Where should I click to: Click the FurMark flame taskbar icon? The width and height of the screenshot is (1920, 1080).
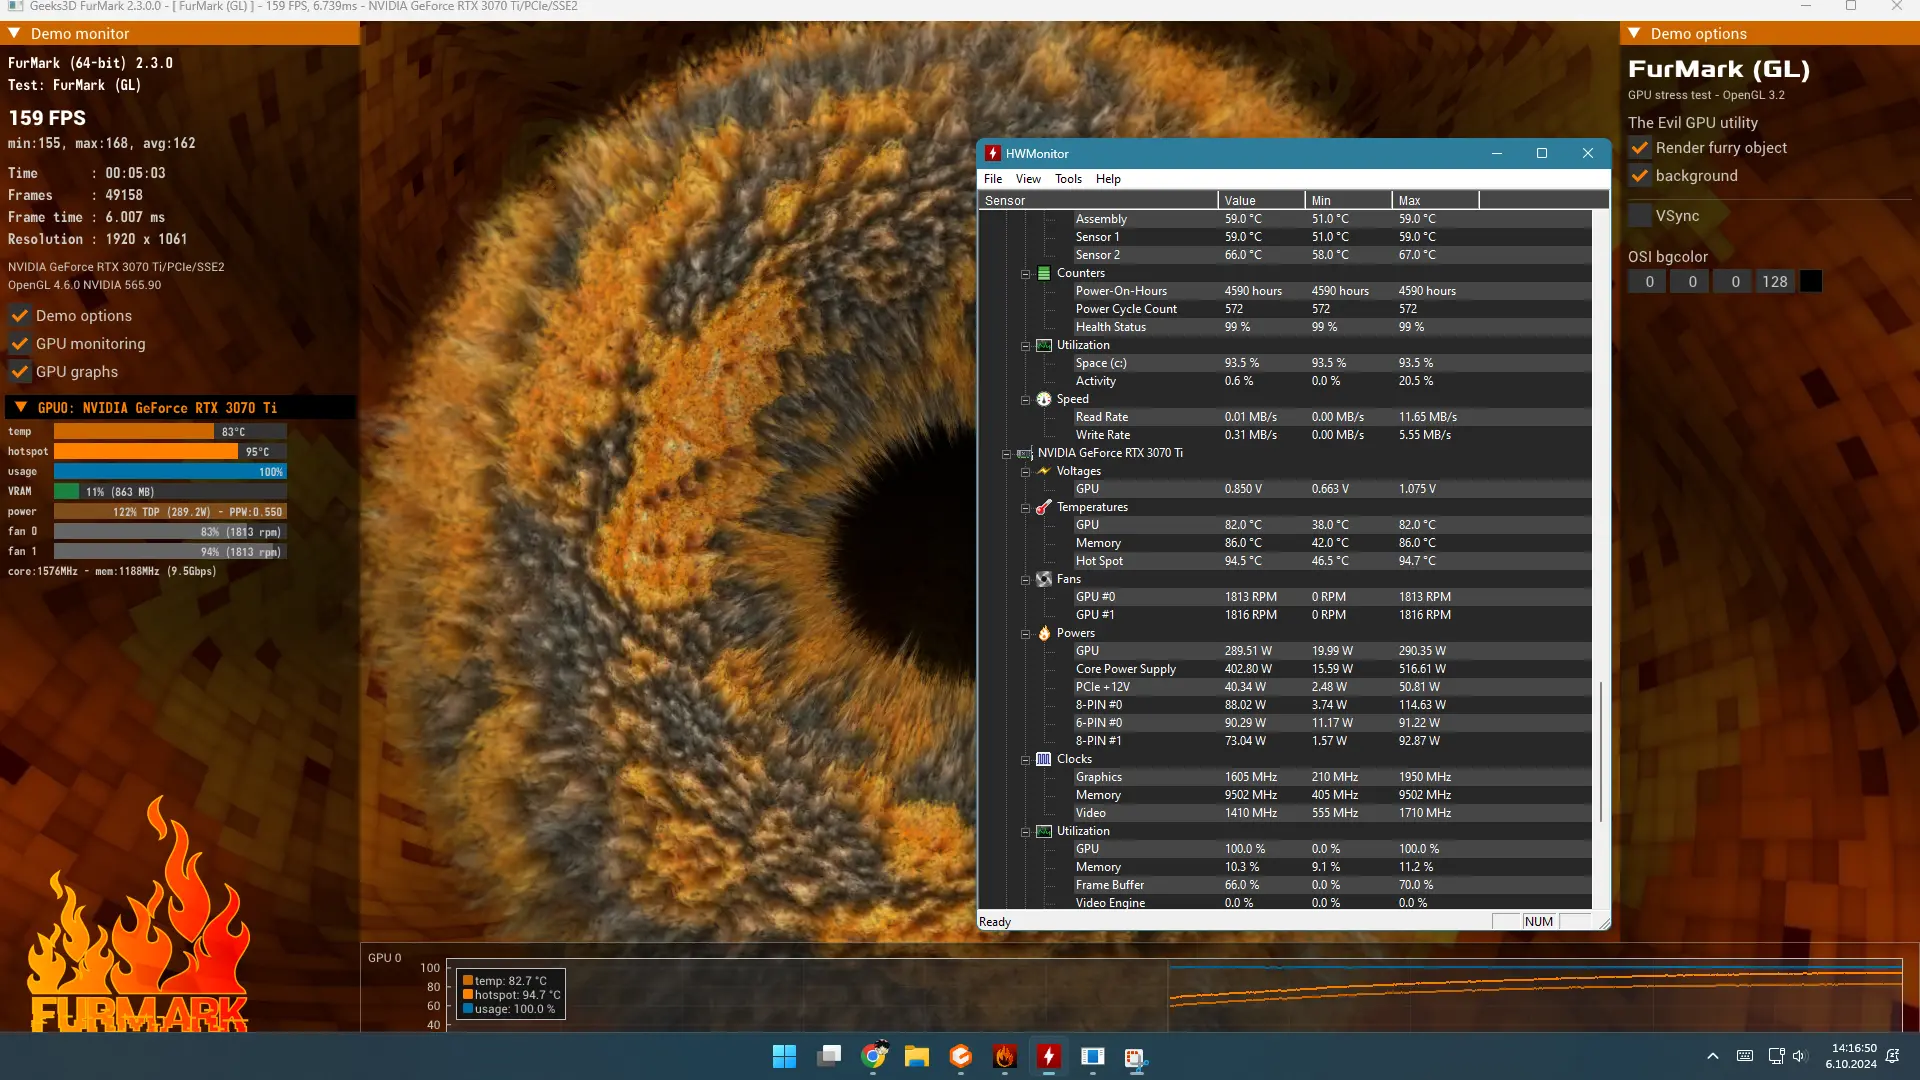1005,1056
